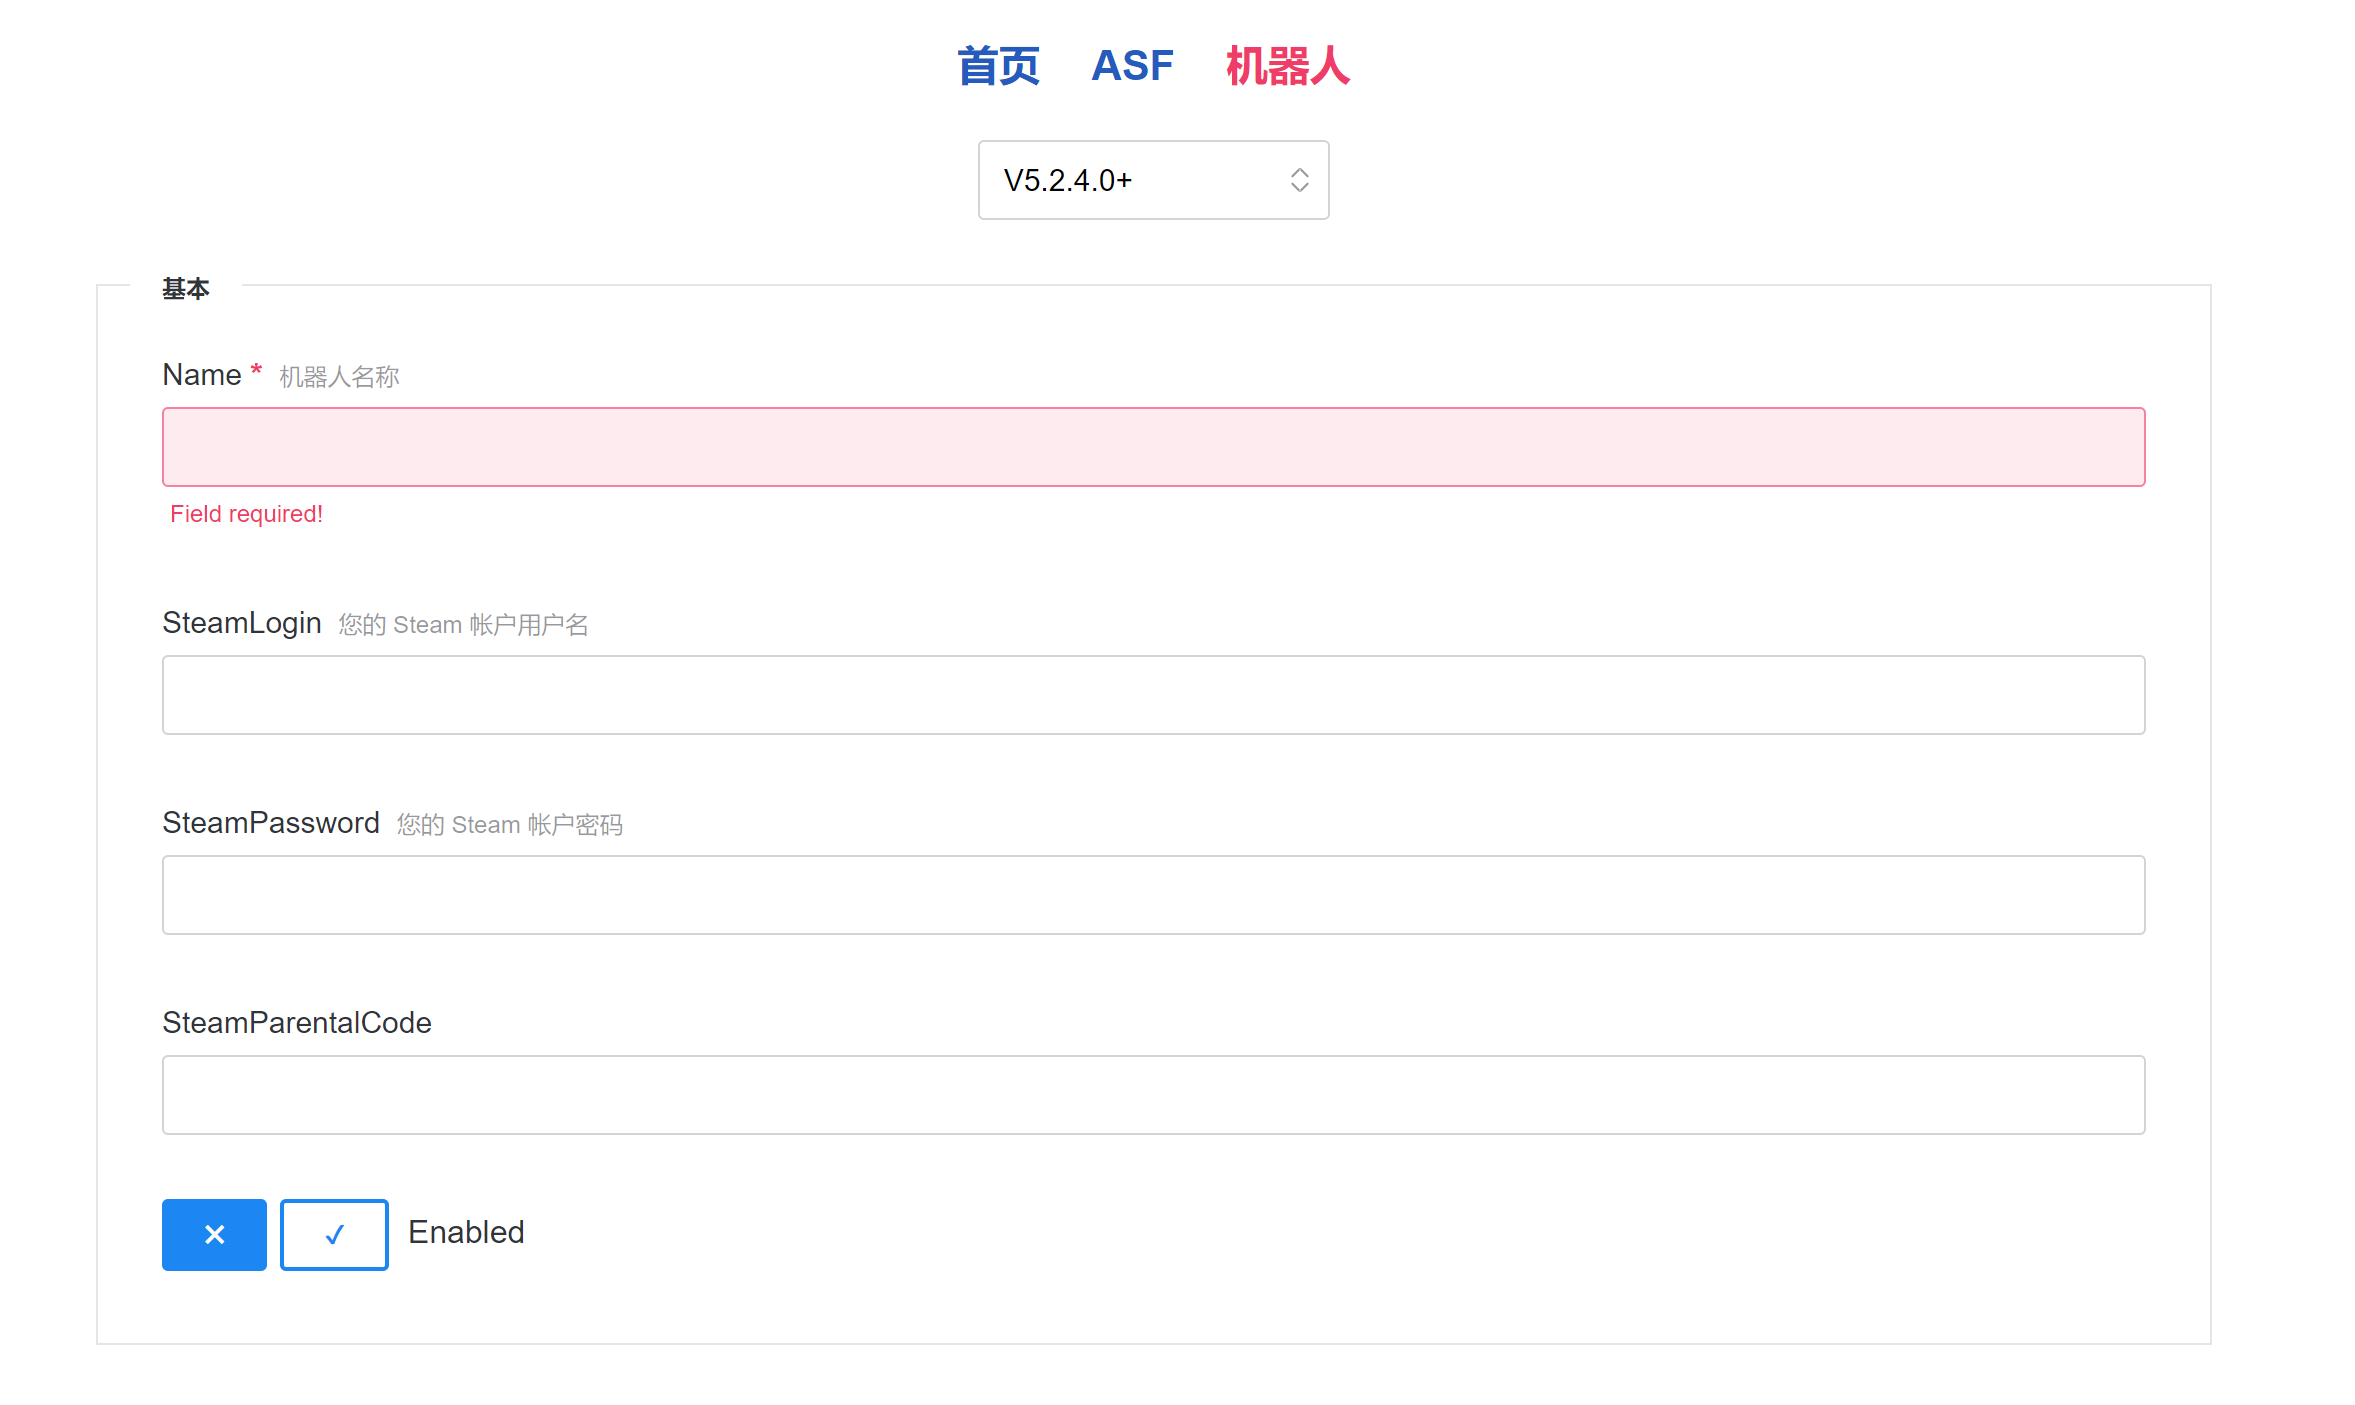Click the version selector up-down arrows
2355x1405 pixels.
tap(1299, 180)
